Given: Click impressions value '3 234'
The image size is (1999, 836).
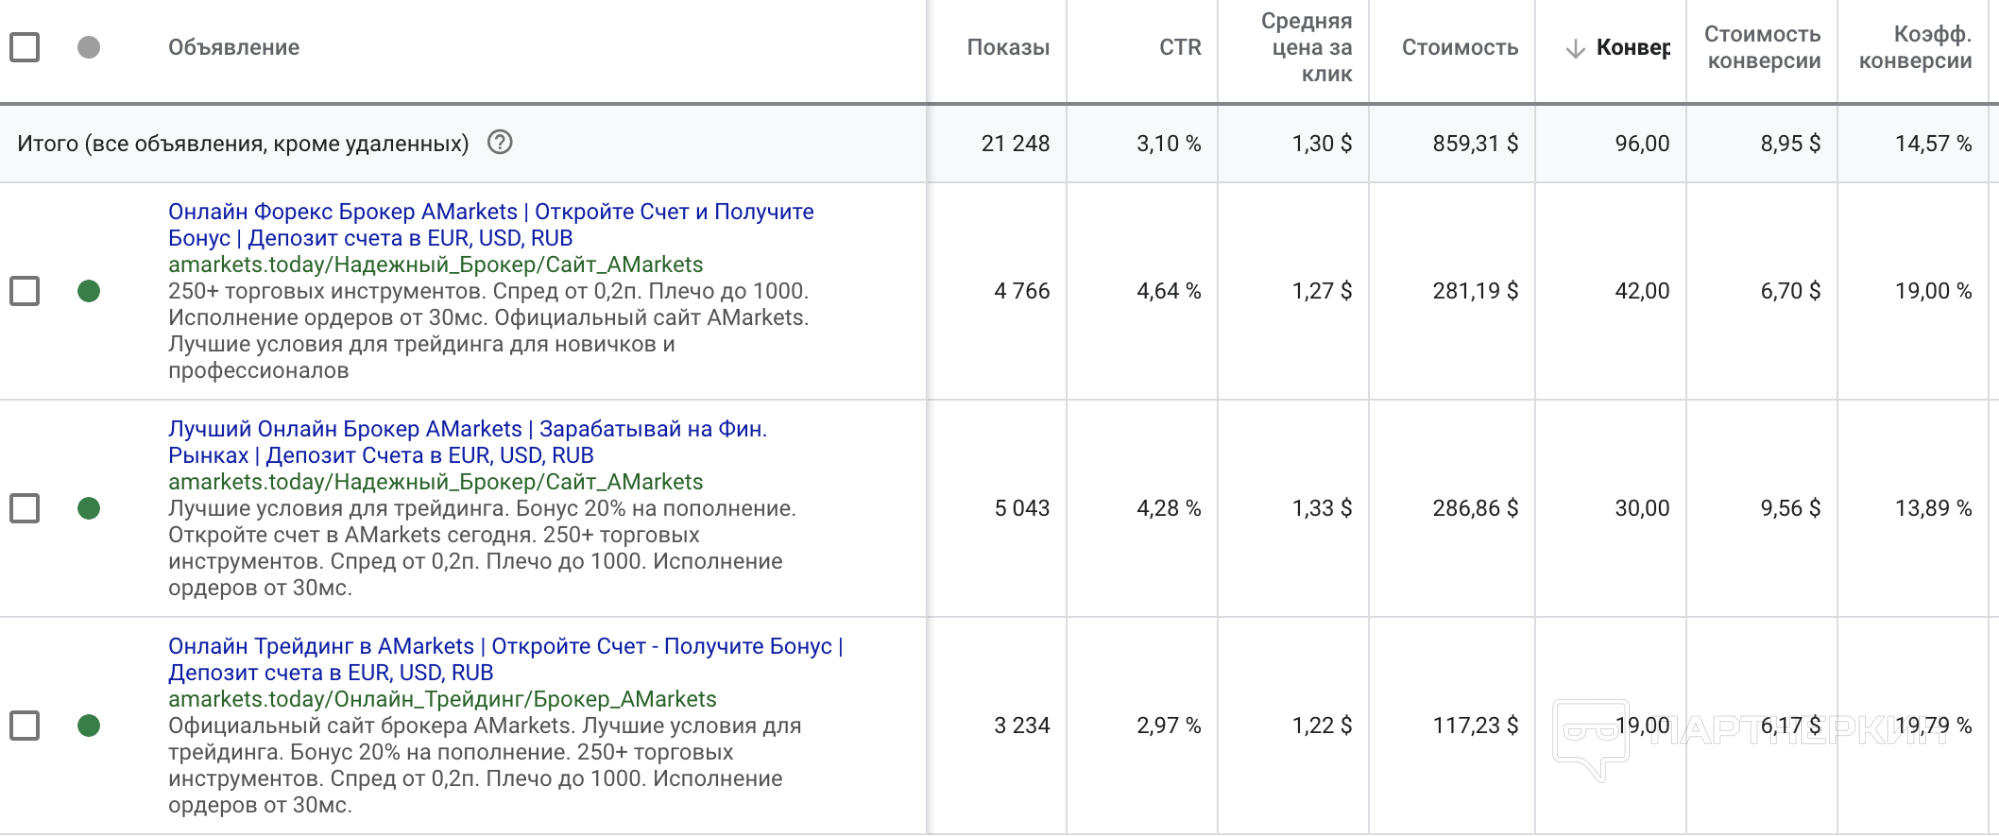Looking at the screenshot, I should 1022,725.
